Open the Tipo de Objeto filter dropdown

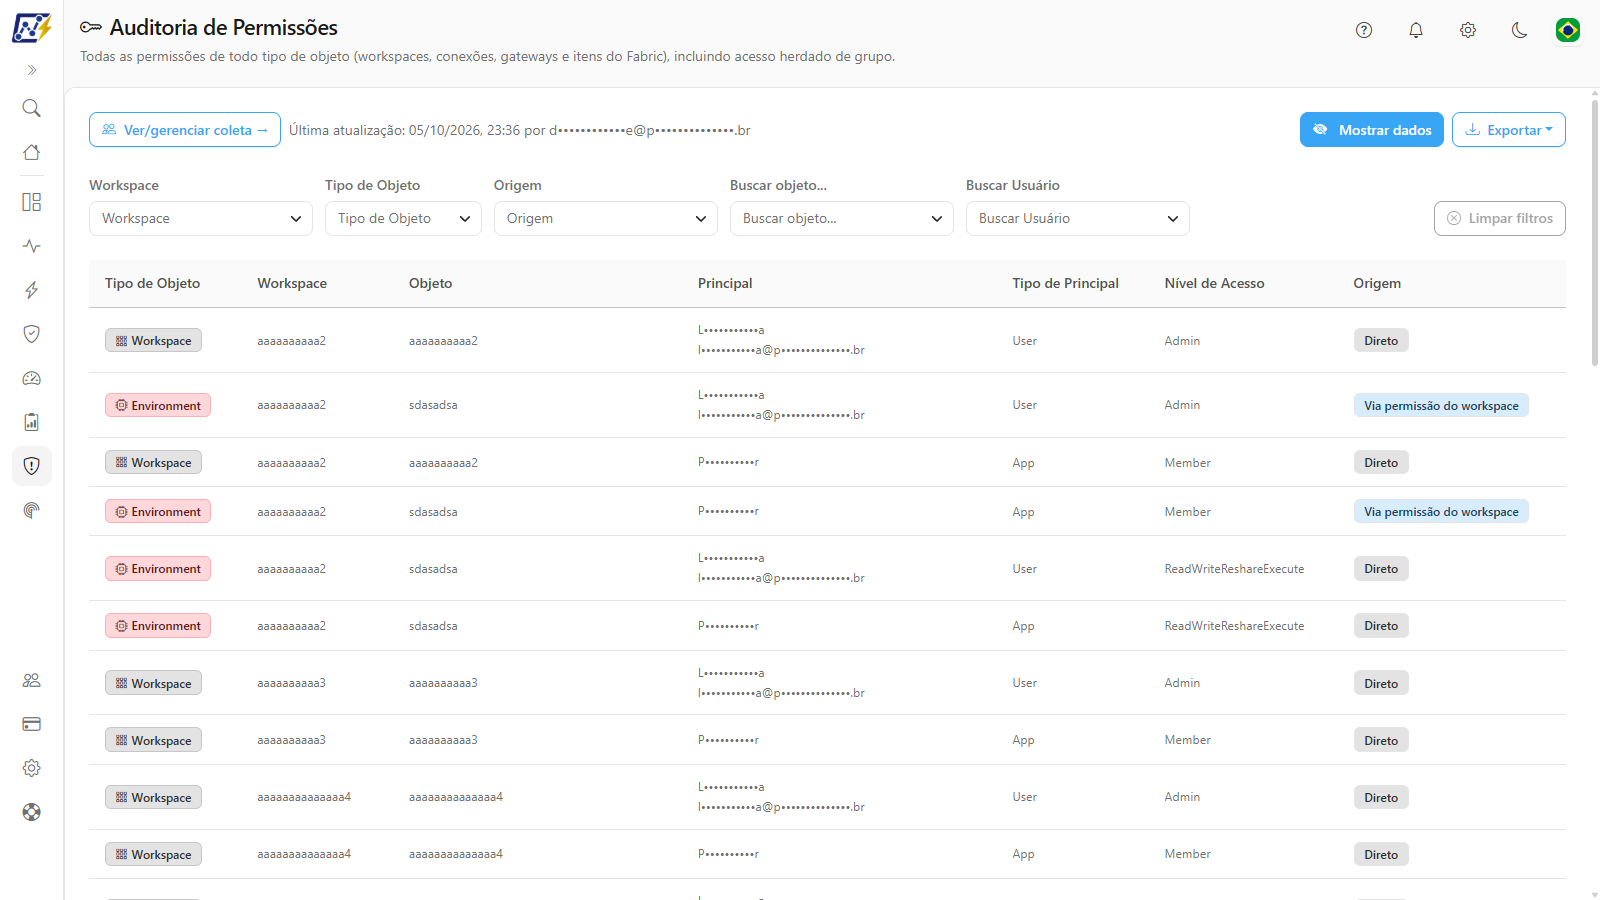coord(403,219)
